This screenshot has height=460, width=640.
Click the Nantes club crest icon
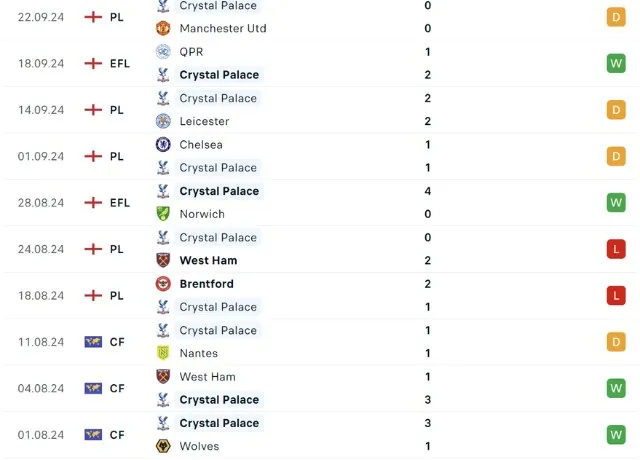163,353
